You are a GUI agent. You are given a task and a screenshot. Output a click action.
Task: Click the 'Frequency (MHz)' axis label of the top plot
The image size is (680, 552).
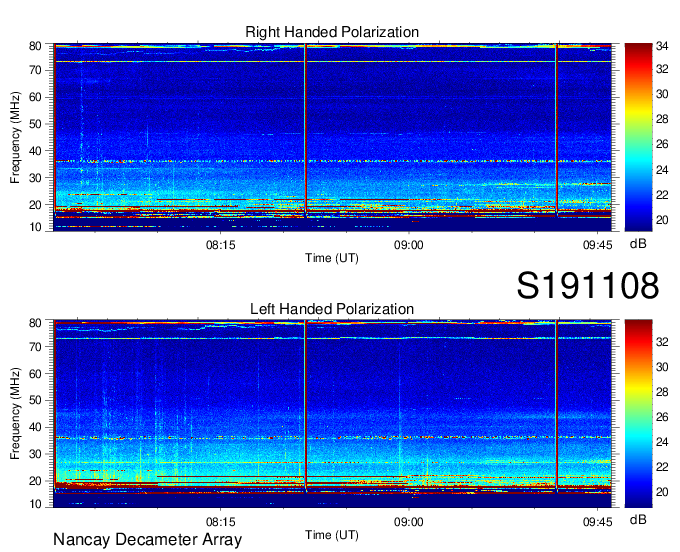[15, 137]
